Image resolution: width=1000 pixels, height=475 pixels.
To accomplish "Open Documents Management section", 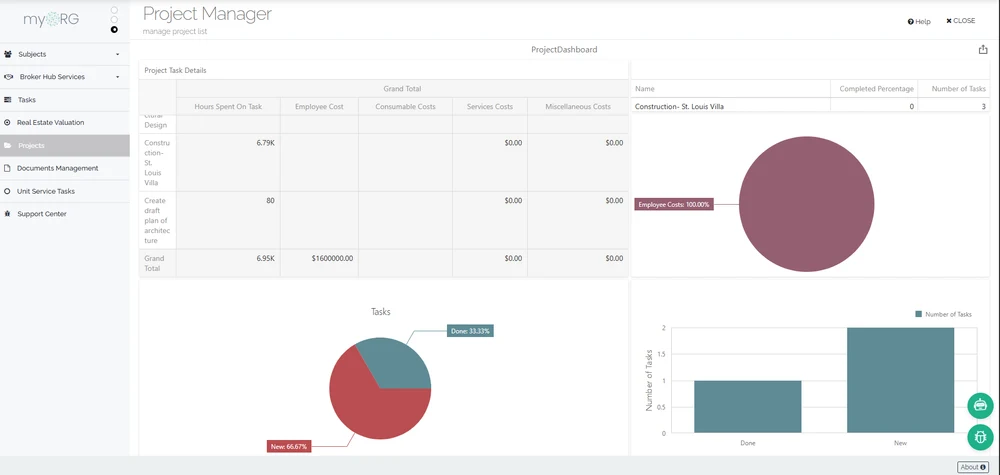I will coord(64,168).
